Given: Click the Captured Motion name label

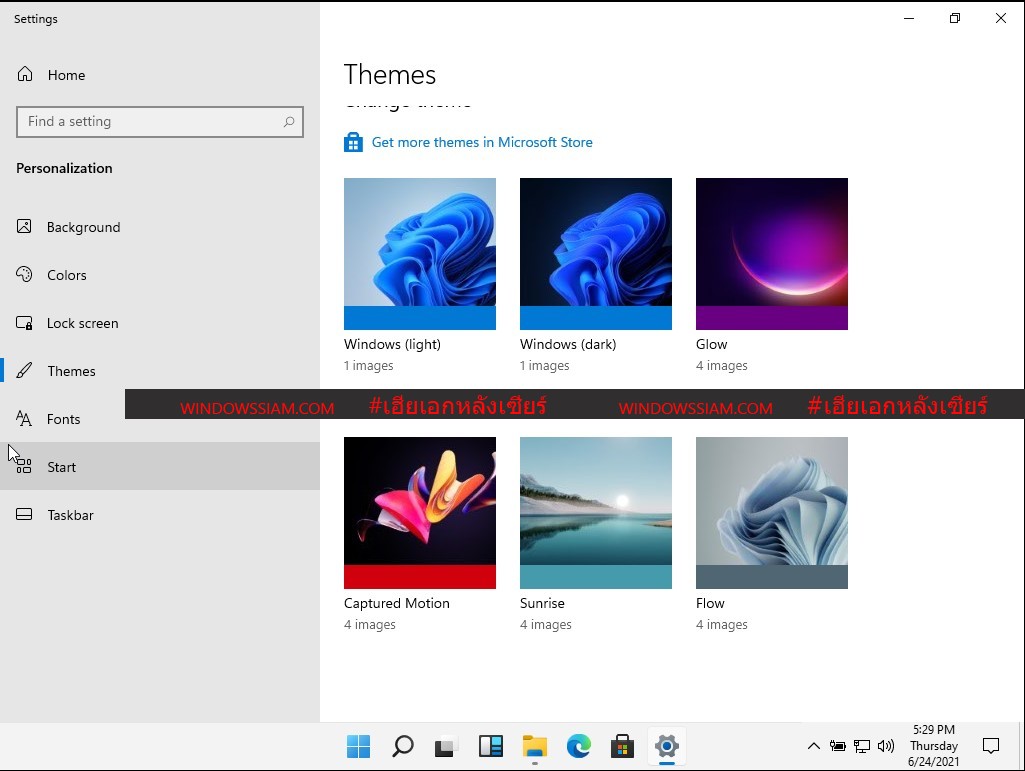Looking at the screenshot, I should pos(397,603).
